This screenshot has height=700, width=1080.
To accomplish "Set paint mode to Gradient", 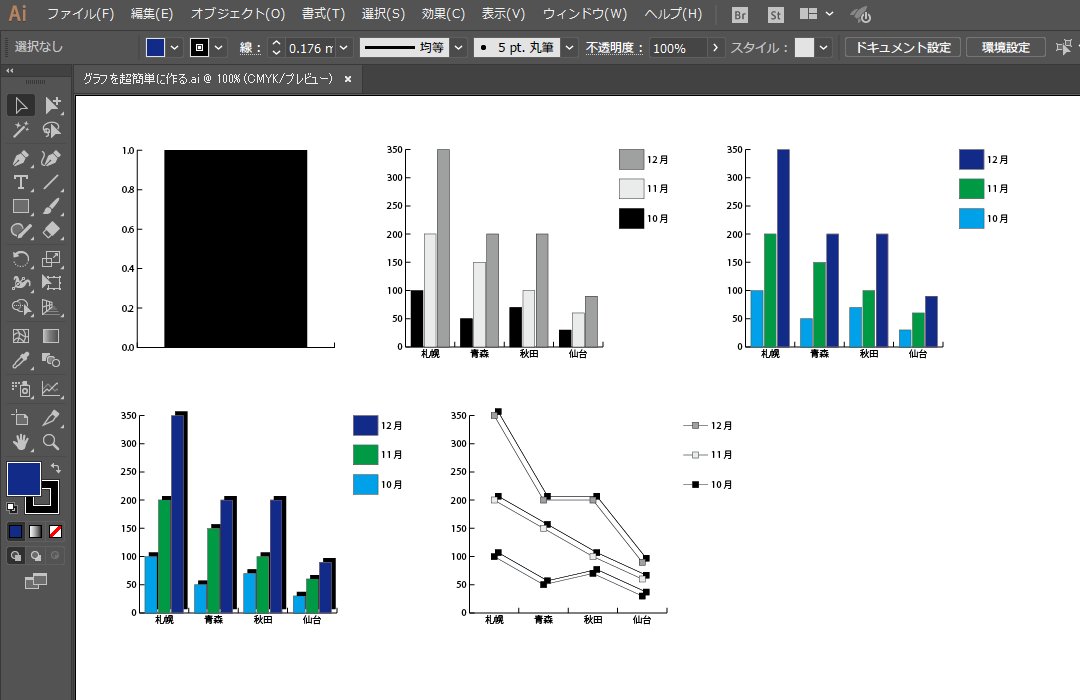I will pyautogui.click(x=35, y=531).
